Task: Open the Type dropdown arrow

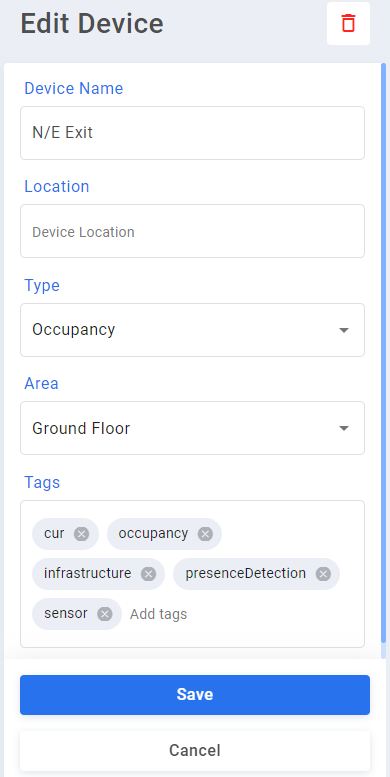Action: (x=344, y=330)
